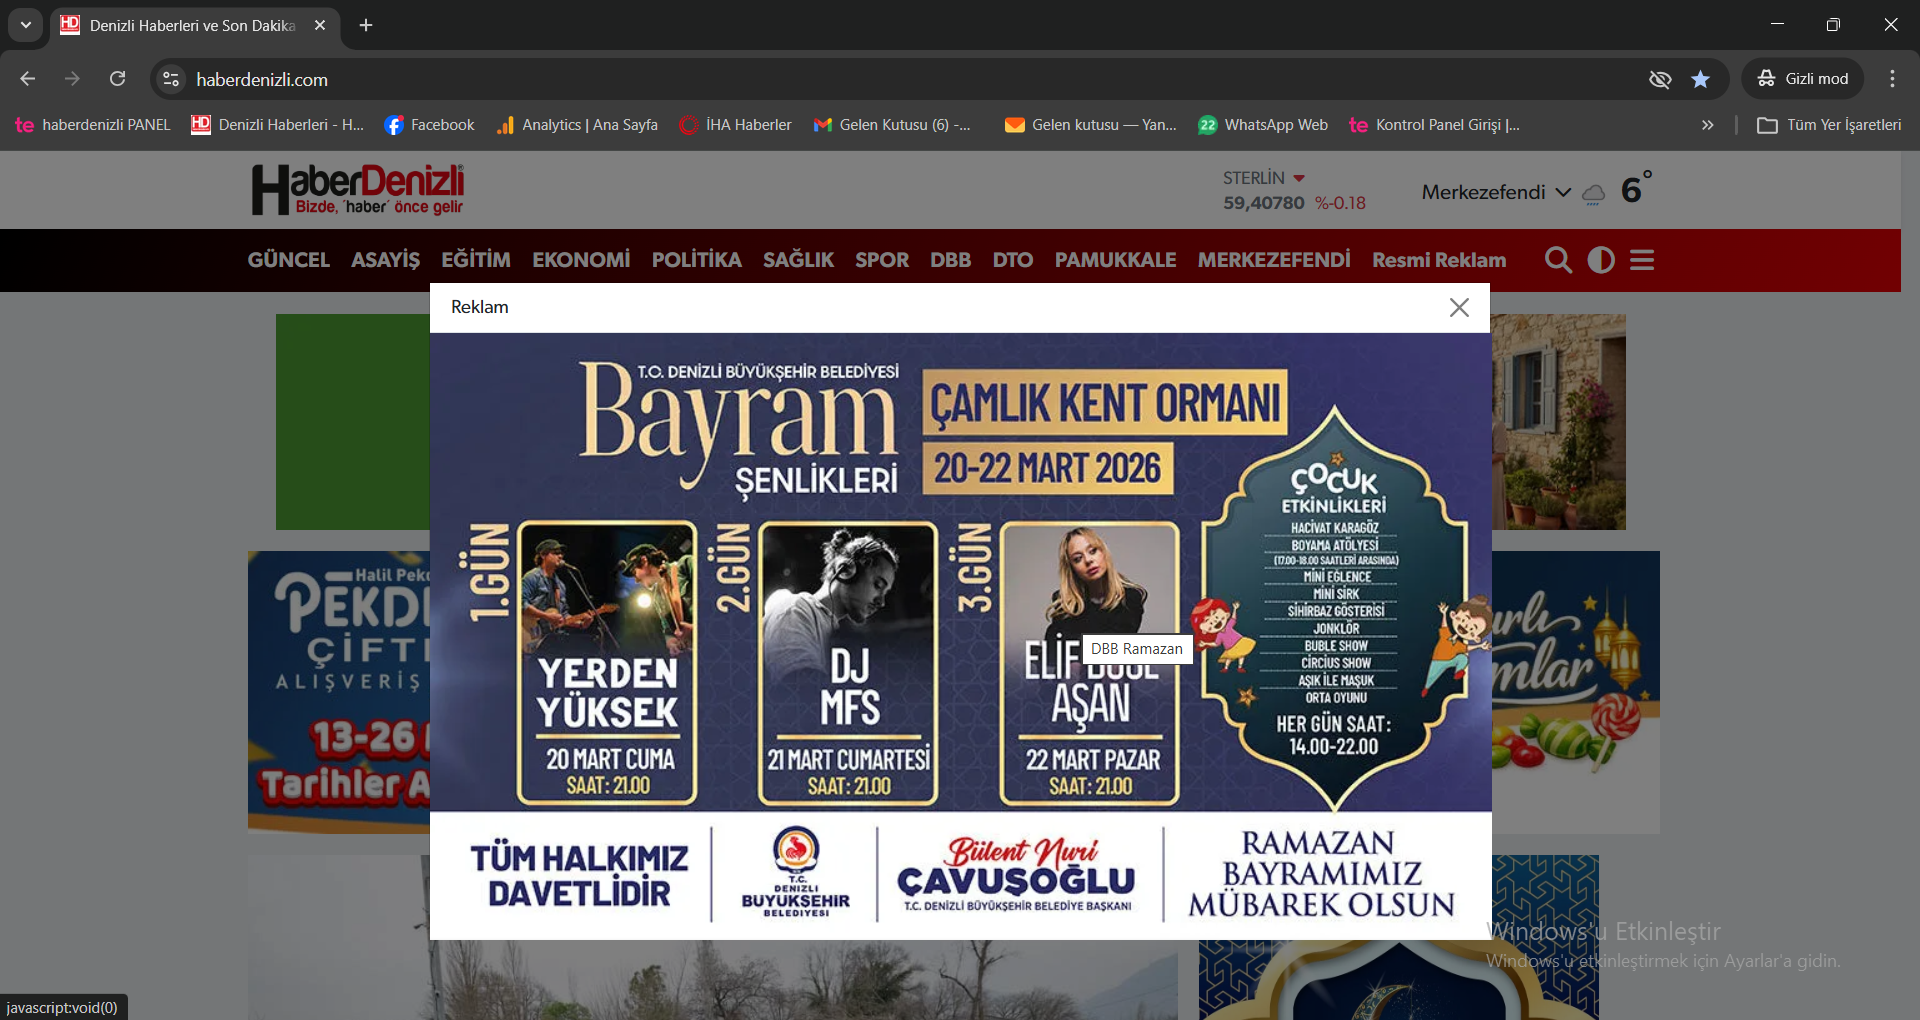Viewport: 1920px width, 1020px height.
Task: Open Chrome three-dot menu
Action: (1892, 79)
